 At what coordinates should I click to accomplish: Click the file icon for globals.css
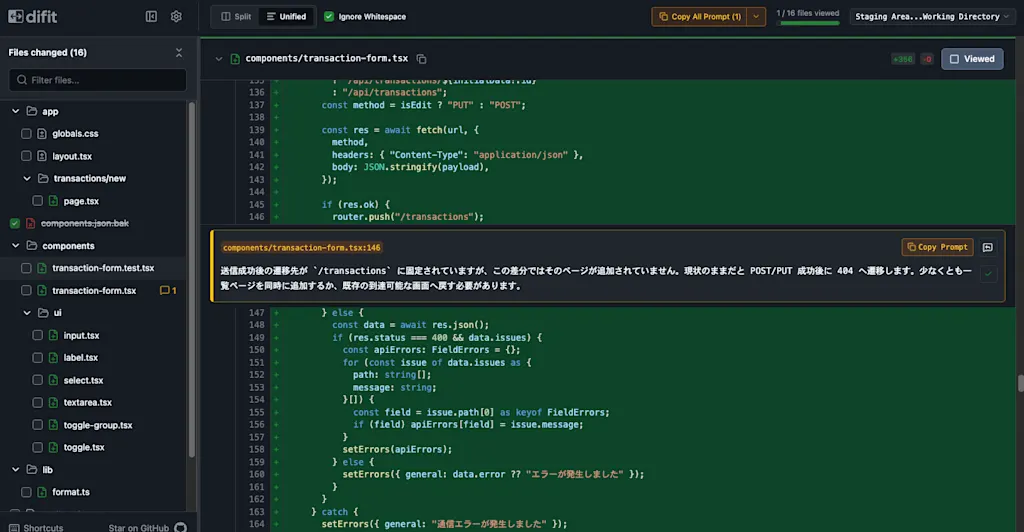(x=42, y=134)
